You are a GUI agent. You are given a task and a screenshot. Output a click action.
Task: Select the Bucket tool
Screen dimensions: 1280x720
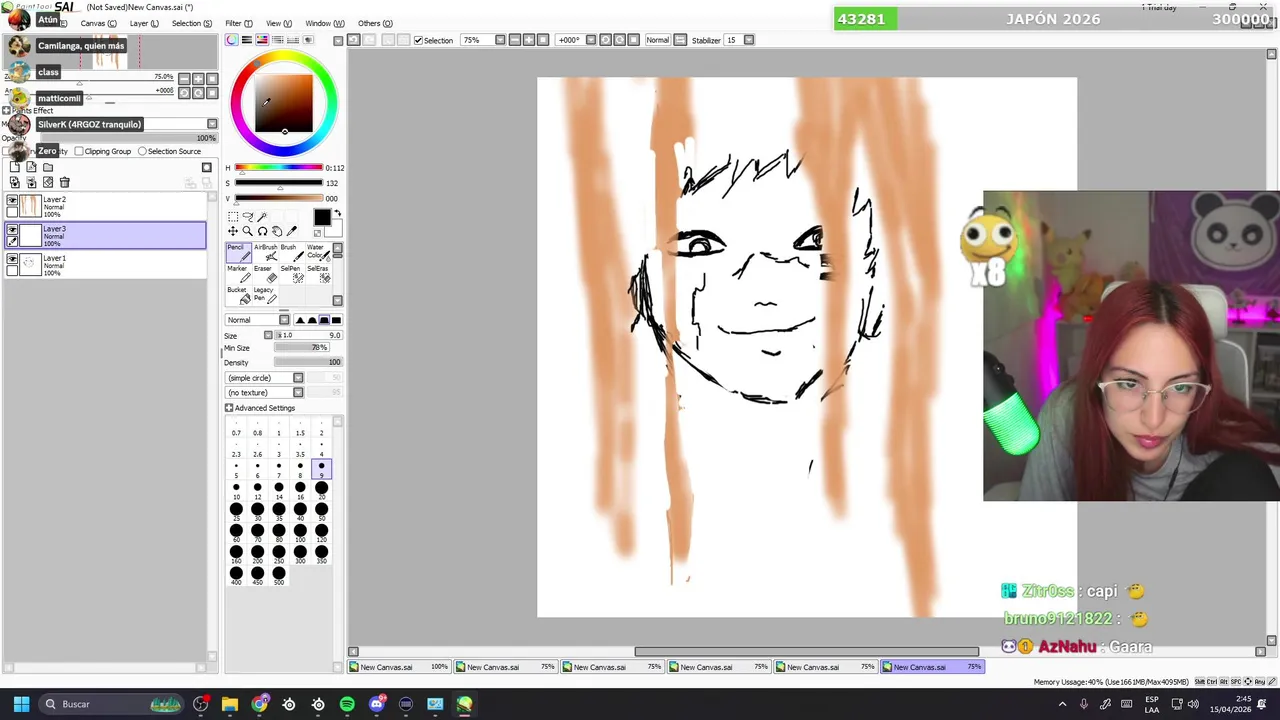tap(237, 295)
